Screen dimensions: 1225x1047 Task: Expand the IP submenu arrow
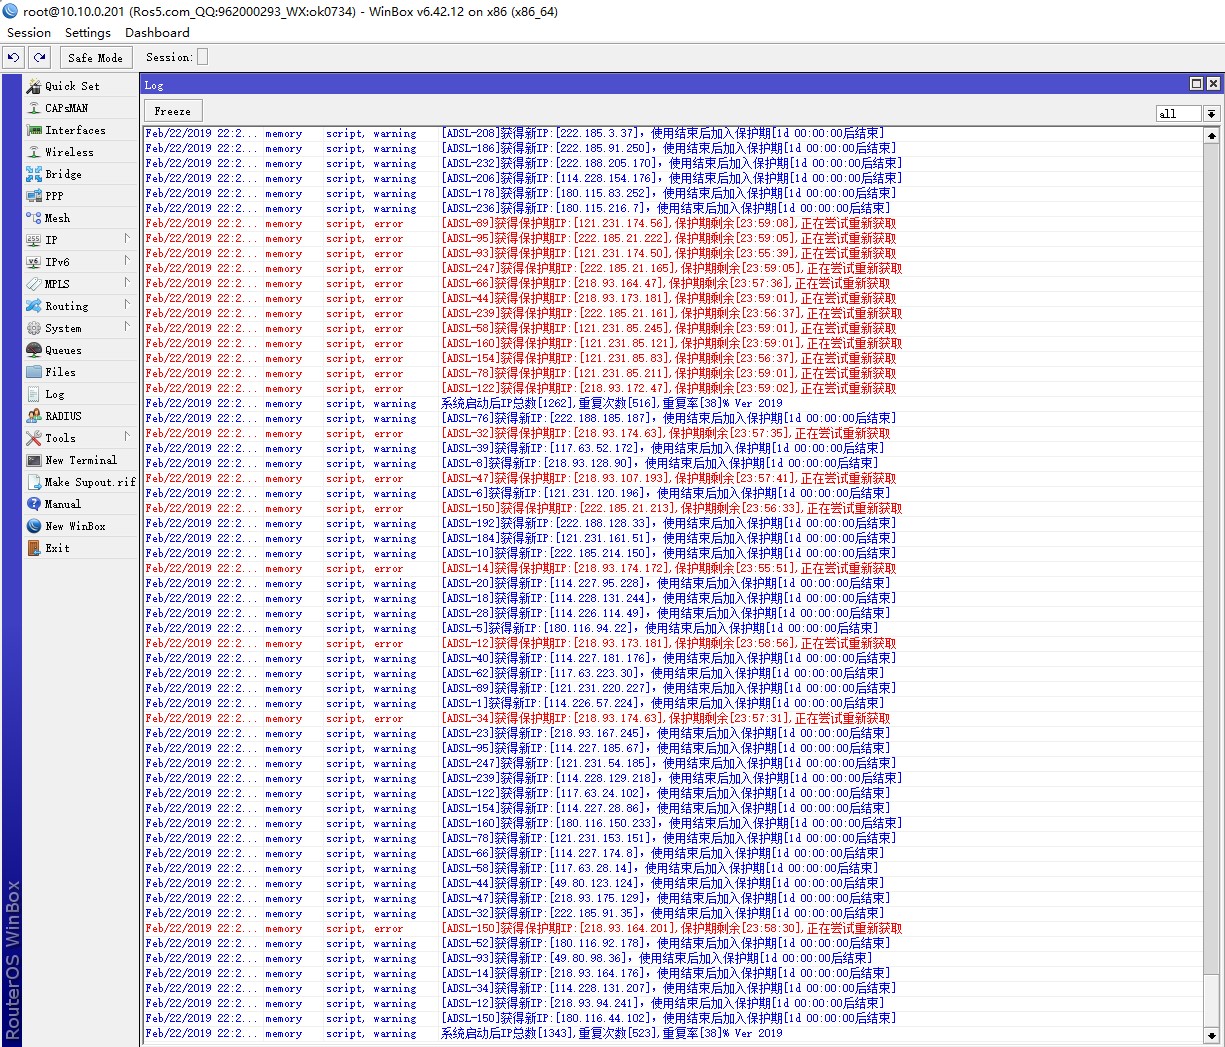pos(127,239)
